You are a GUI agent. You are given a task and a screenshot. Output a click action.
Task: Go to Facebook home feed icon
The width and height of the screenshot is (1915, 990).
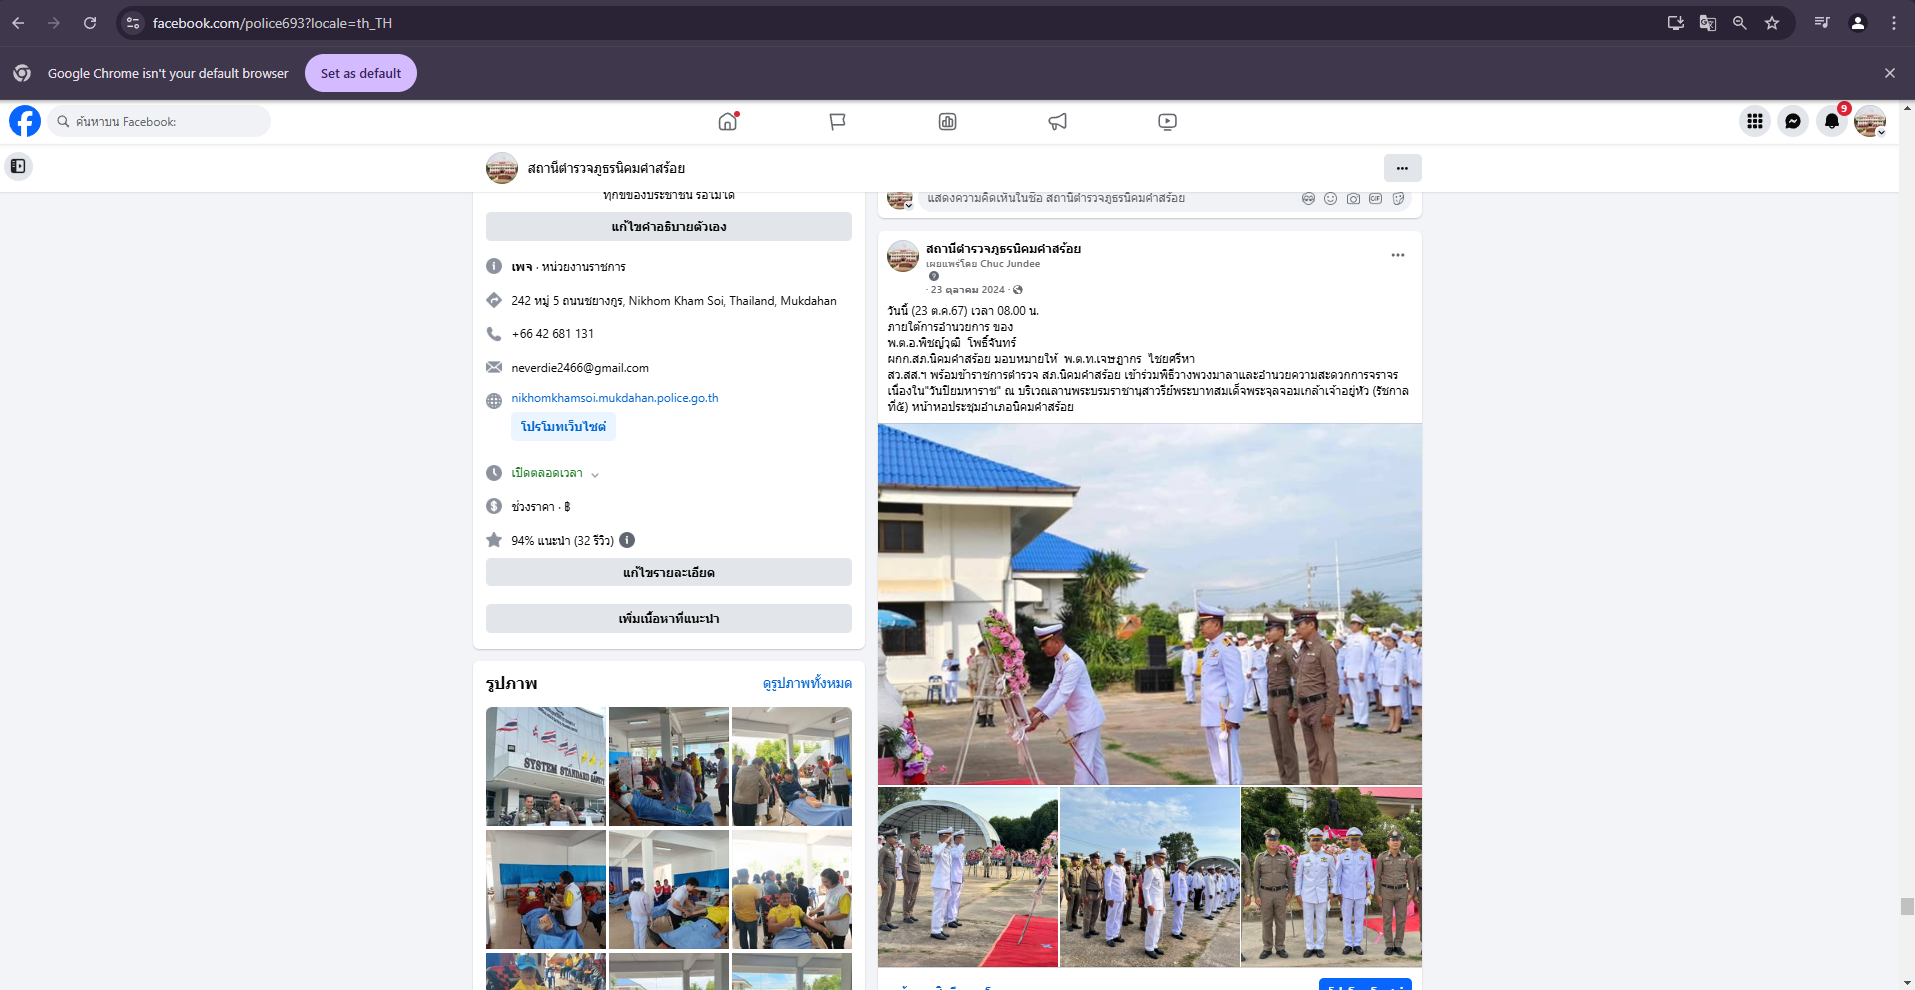pos(728,121)
